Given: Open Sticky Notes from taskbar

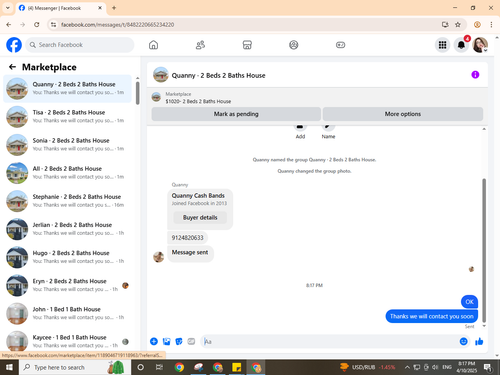Looking at the screenshot, I should [237, 367].
